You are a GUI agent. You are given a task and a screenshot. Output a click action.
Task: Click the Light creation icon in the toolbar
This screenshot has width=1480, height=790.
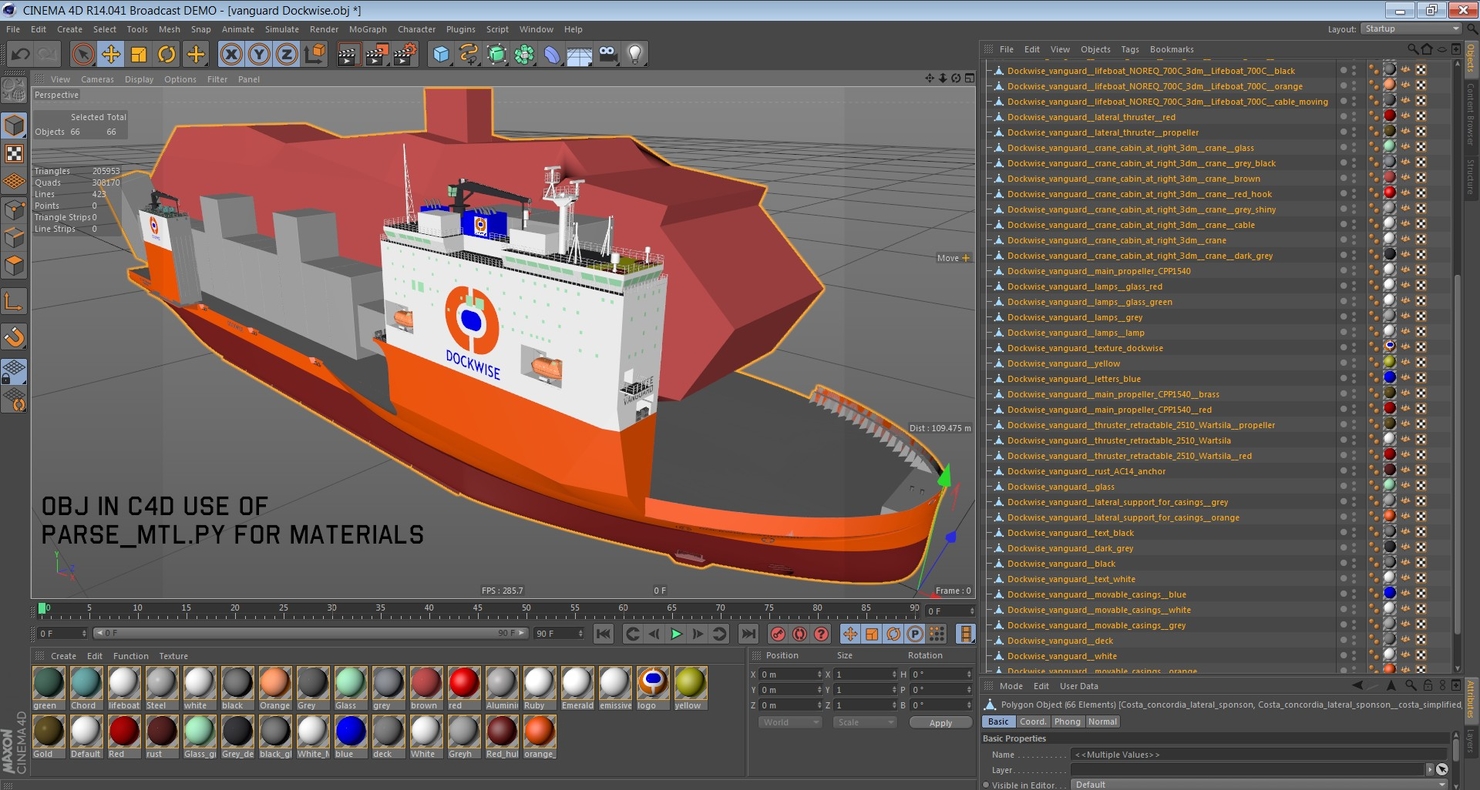click(637, 53)
